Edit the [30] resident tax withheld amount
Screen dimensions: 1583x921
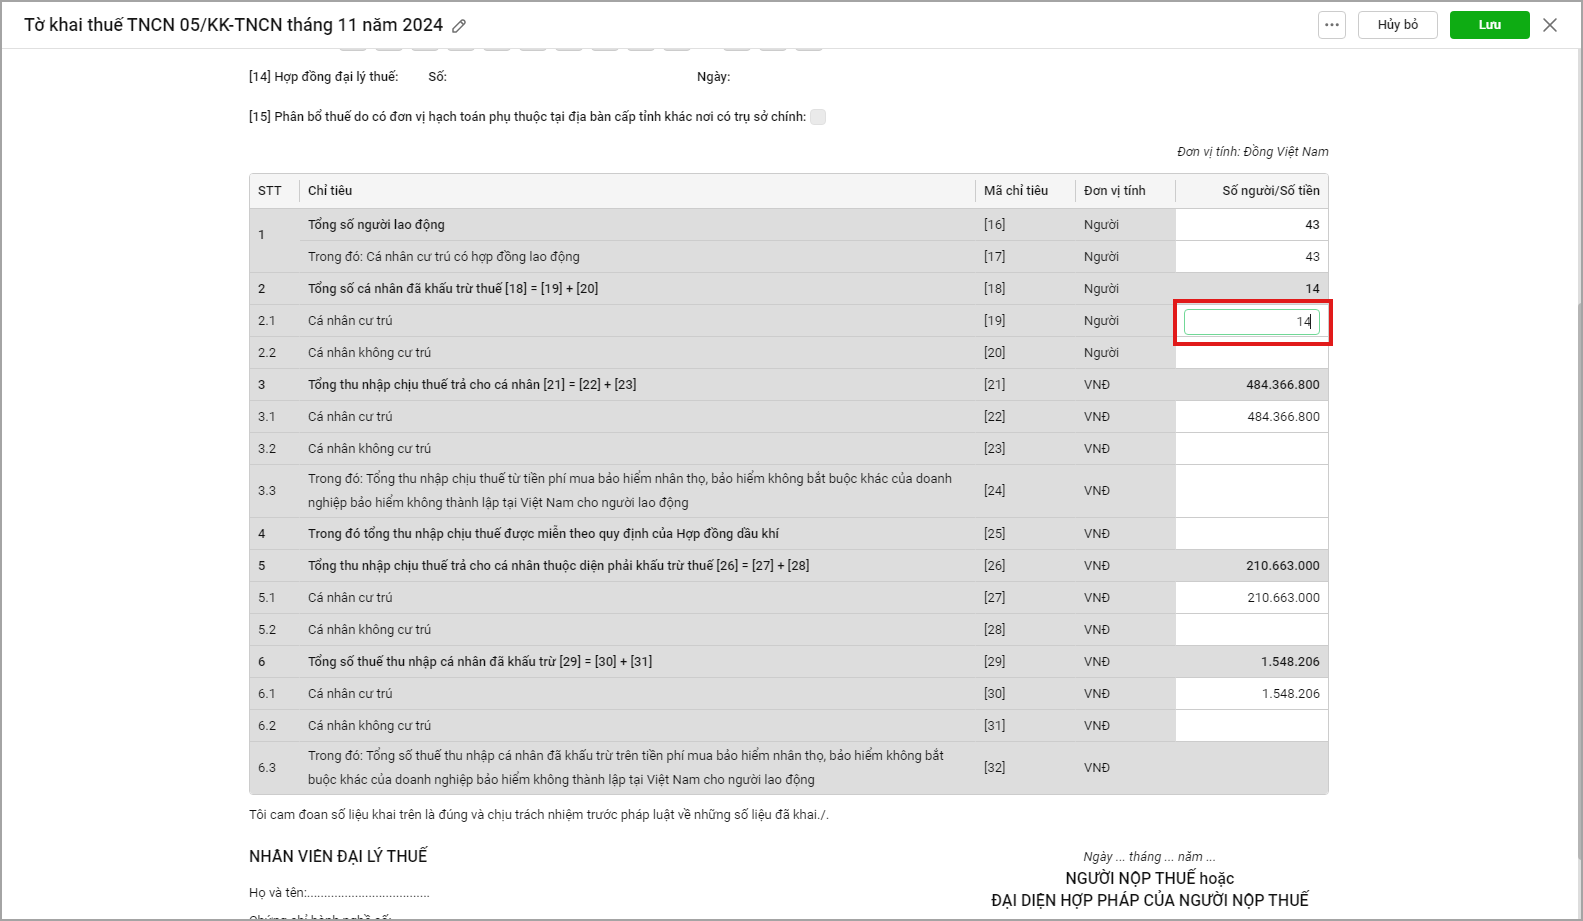tap(1251, 694)
